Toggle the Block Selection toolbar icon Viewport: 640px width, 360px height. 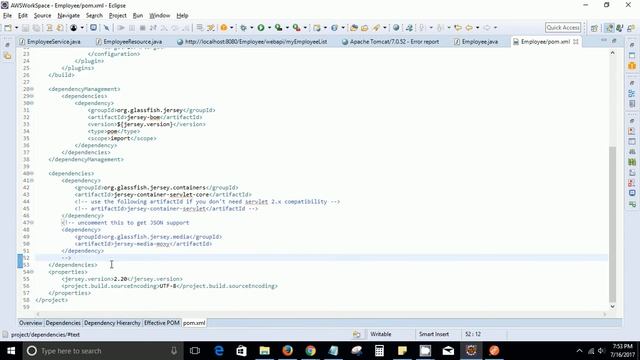click(x=200, y=28)
